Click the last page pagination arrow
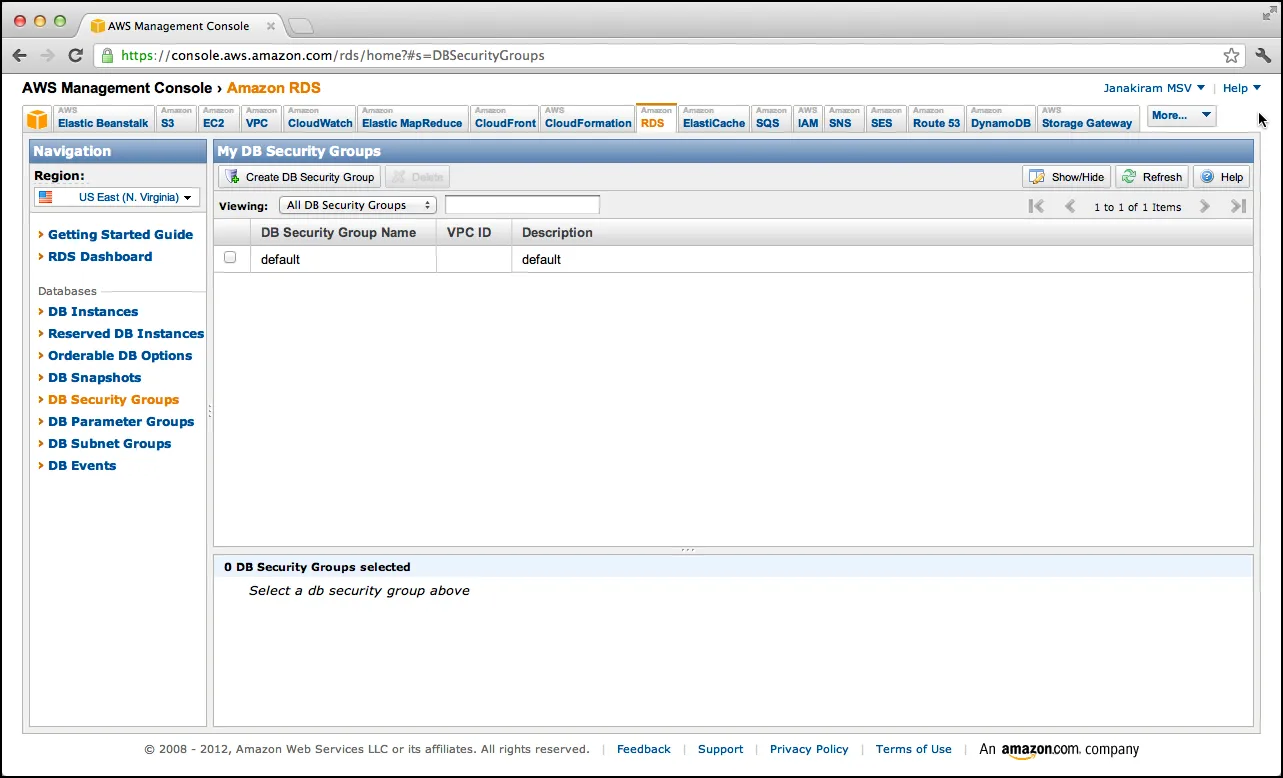 [x=1238, y=206]
